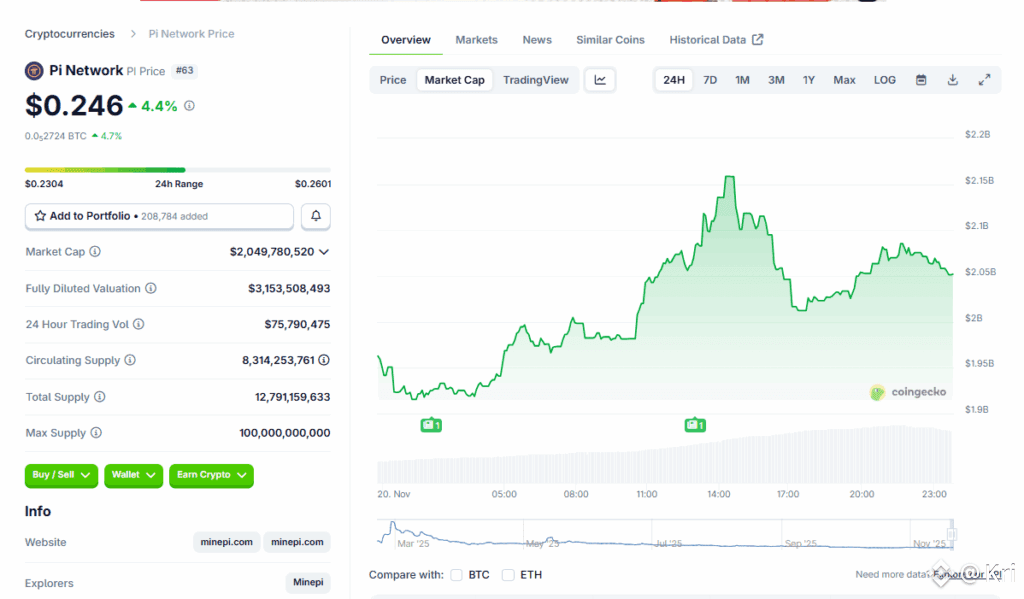Open the first news event marker on chart

431,425
